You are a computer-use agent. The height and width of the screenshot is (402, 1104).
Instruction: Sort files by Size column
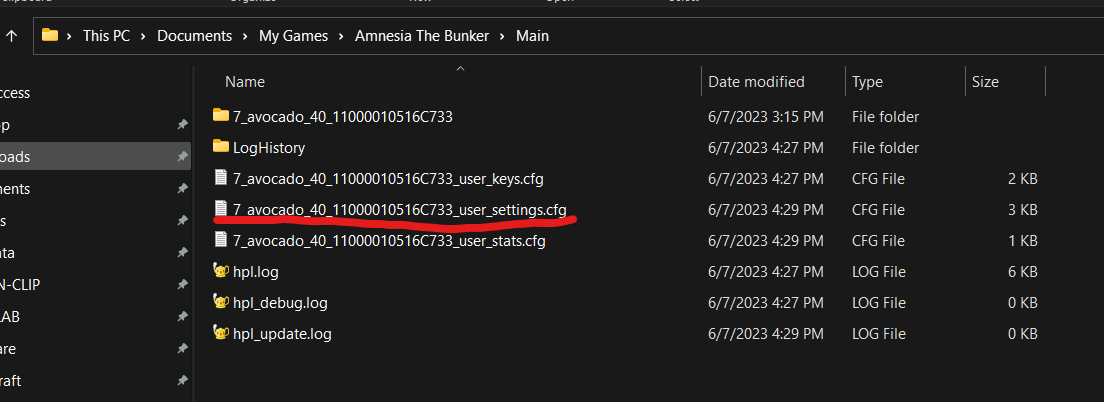coord(985,82)
